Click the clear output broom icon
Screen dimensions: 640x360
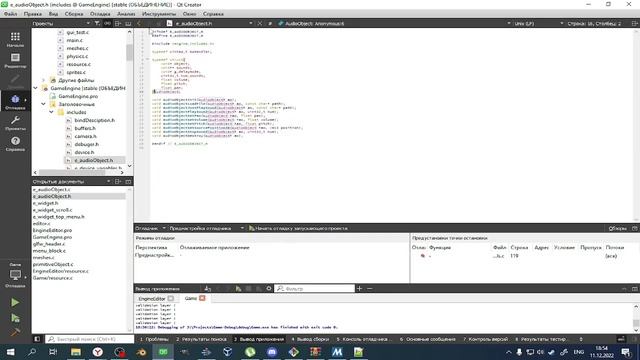tap(208, 288)
